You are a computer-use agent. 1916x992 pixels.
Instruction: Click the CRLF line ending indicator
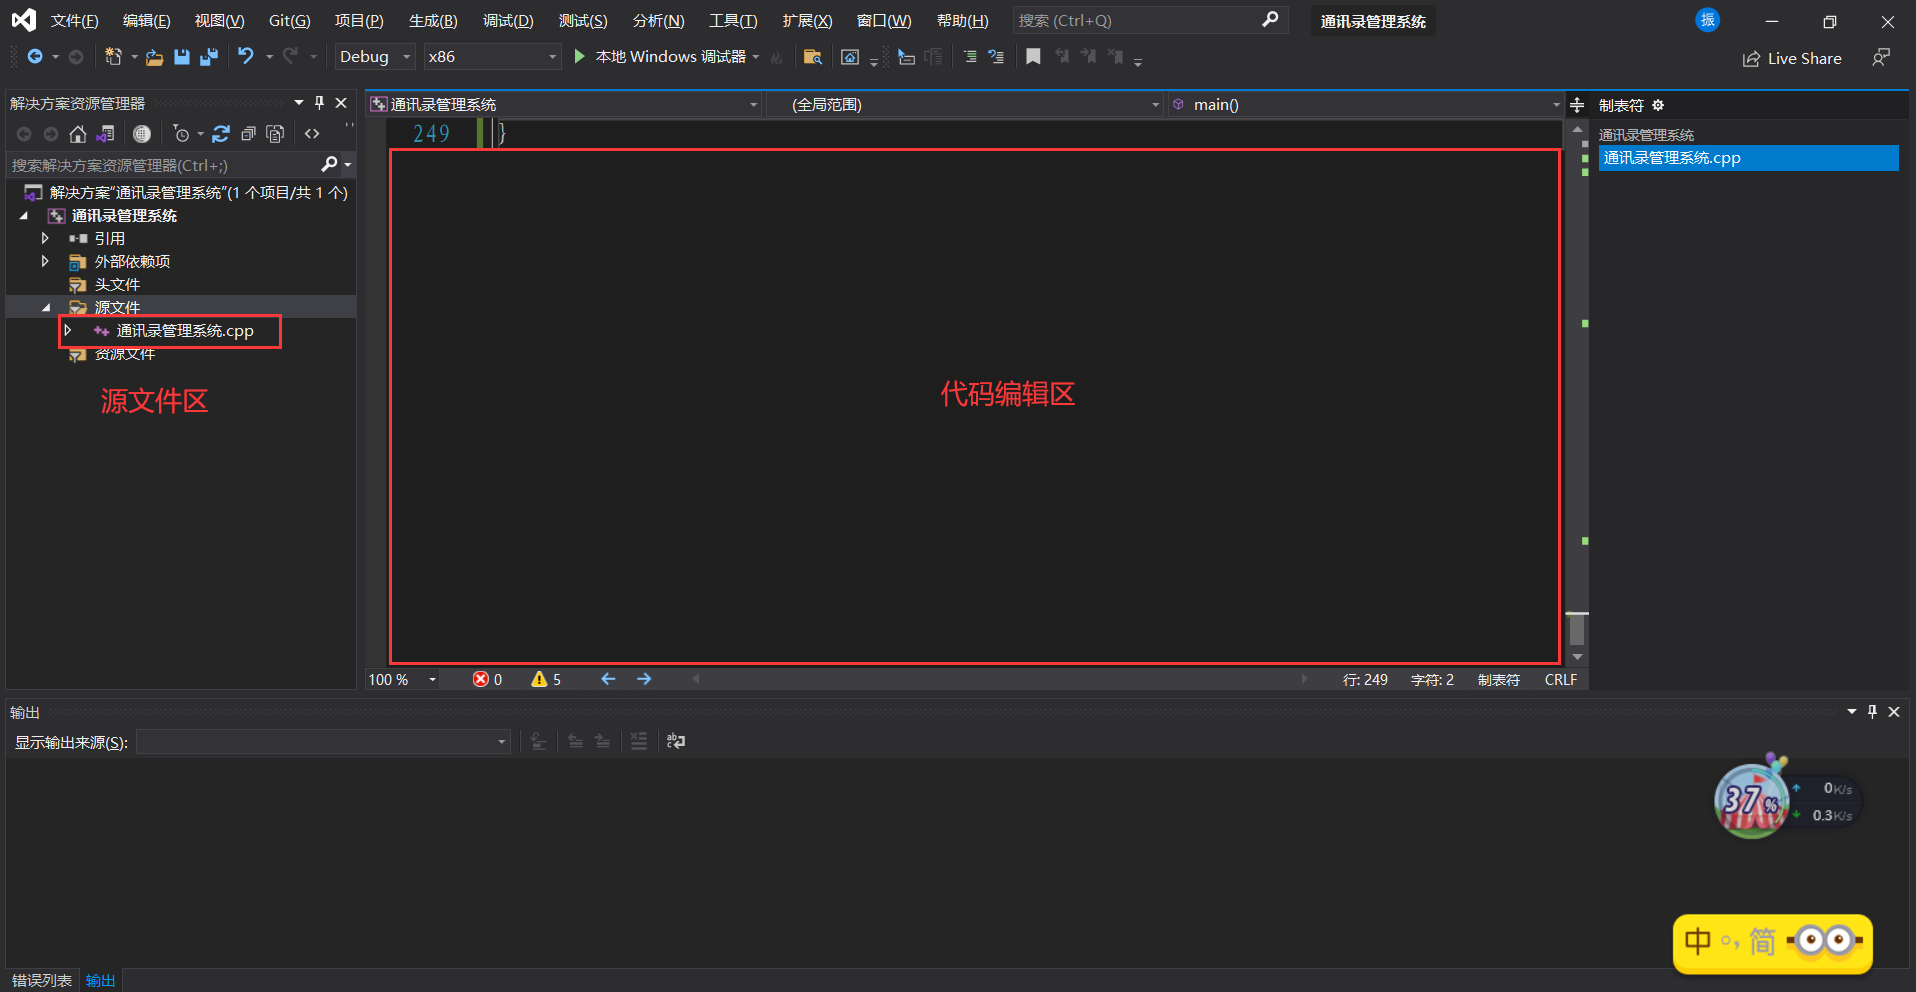pos(1561,680)
